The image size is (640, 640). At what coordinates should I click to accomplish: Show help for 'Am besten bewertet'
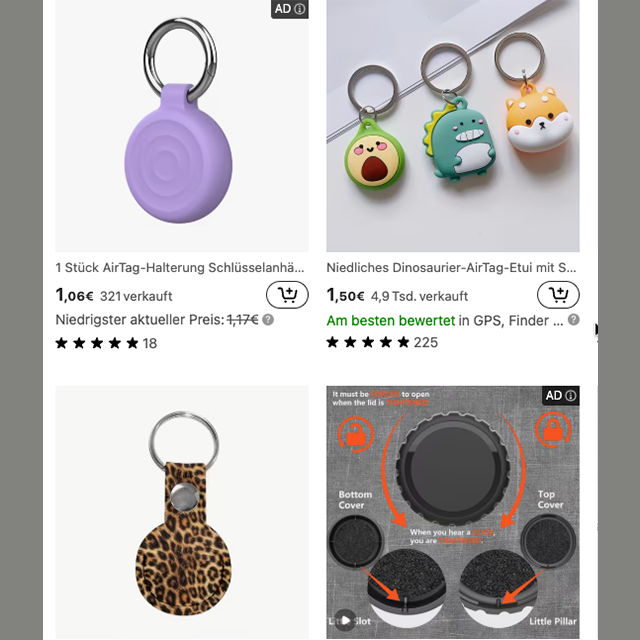[x=573, y=320]
